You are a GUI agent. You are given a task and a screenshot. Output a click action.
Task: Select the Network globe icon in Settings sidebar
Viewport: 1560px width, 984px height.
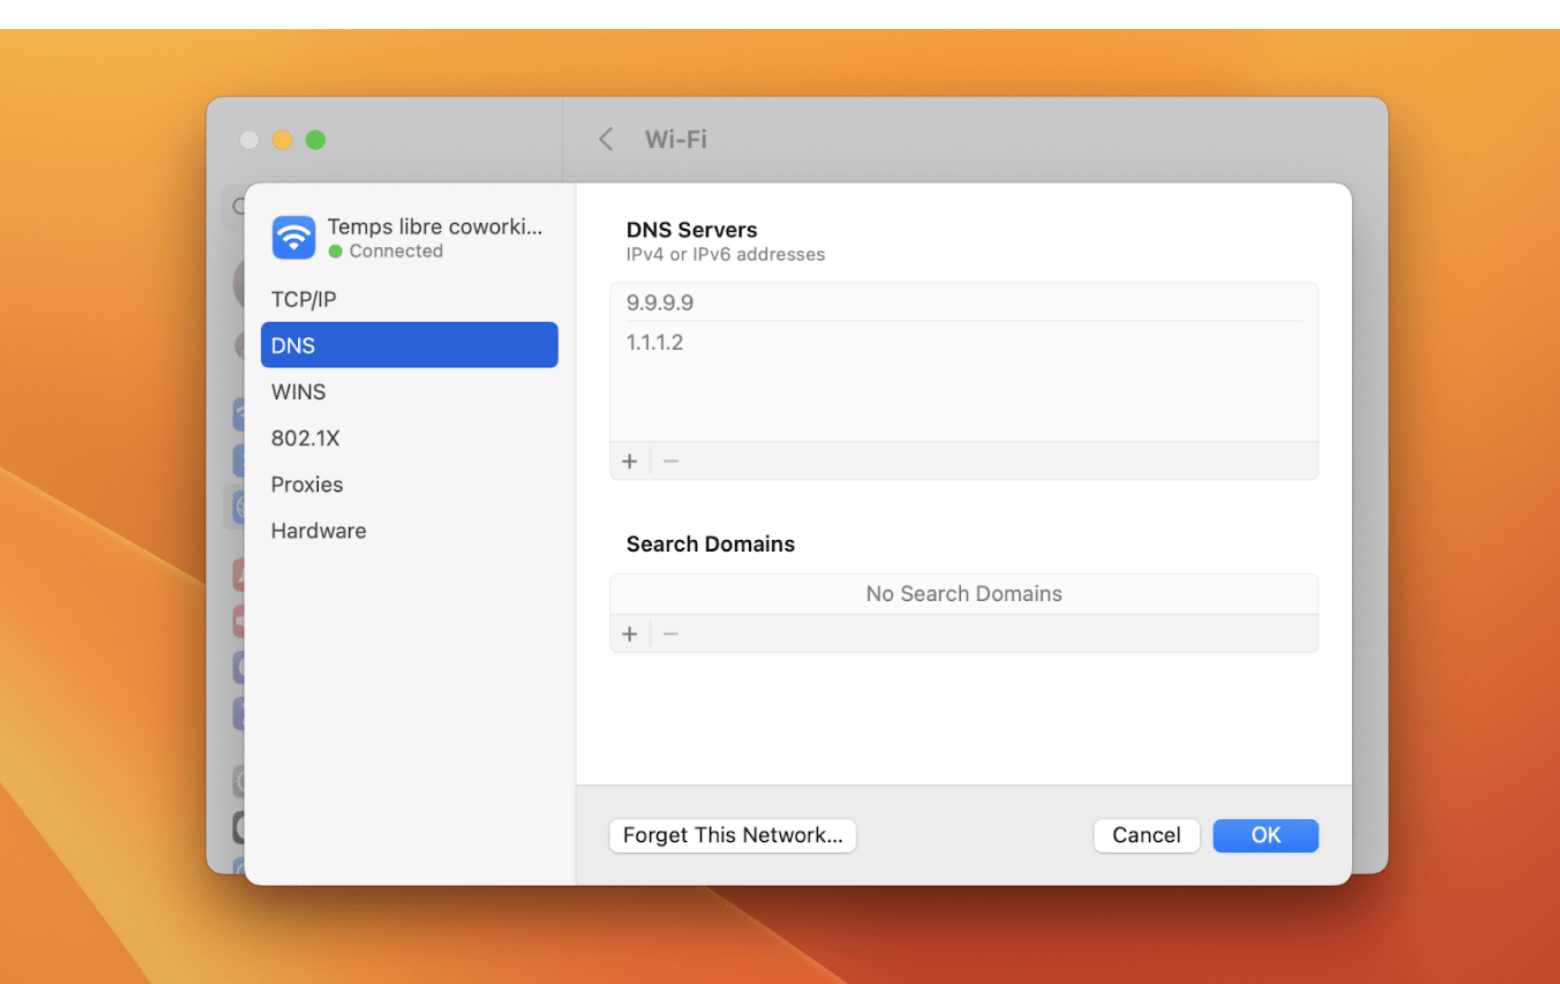coord(240,507)
